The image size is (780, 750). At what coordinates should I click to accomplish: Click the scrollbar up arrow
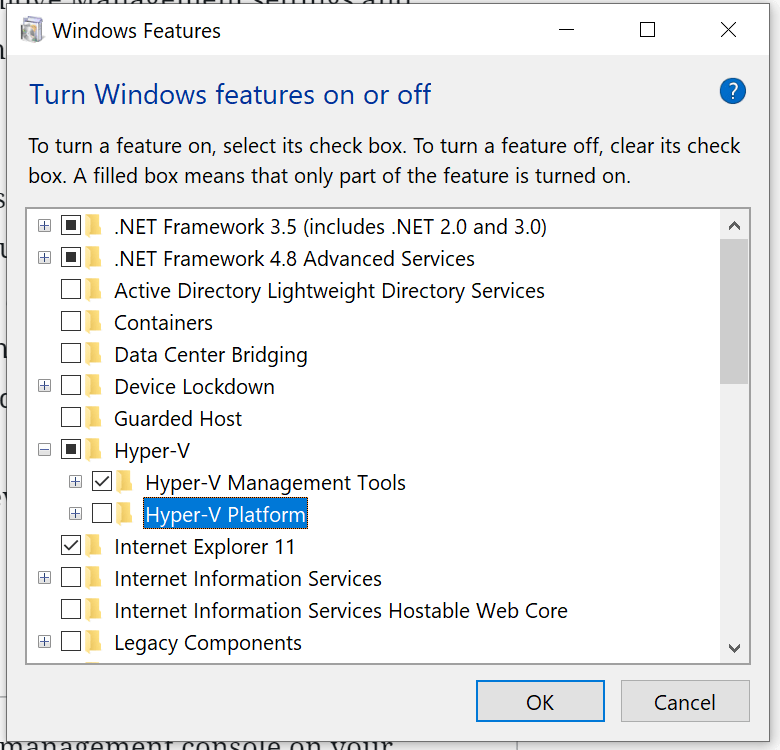tap(734, 226)
